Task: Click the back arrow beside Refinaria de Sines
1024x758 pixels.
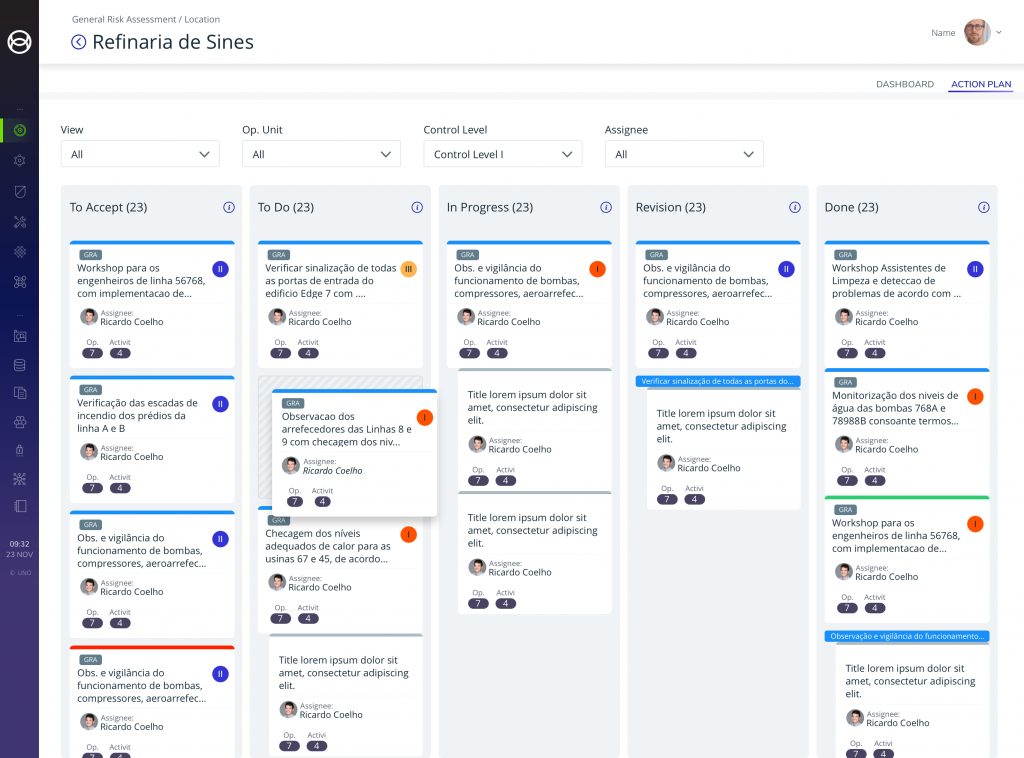Action: point(79,42)
